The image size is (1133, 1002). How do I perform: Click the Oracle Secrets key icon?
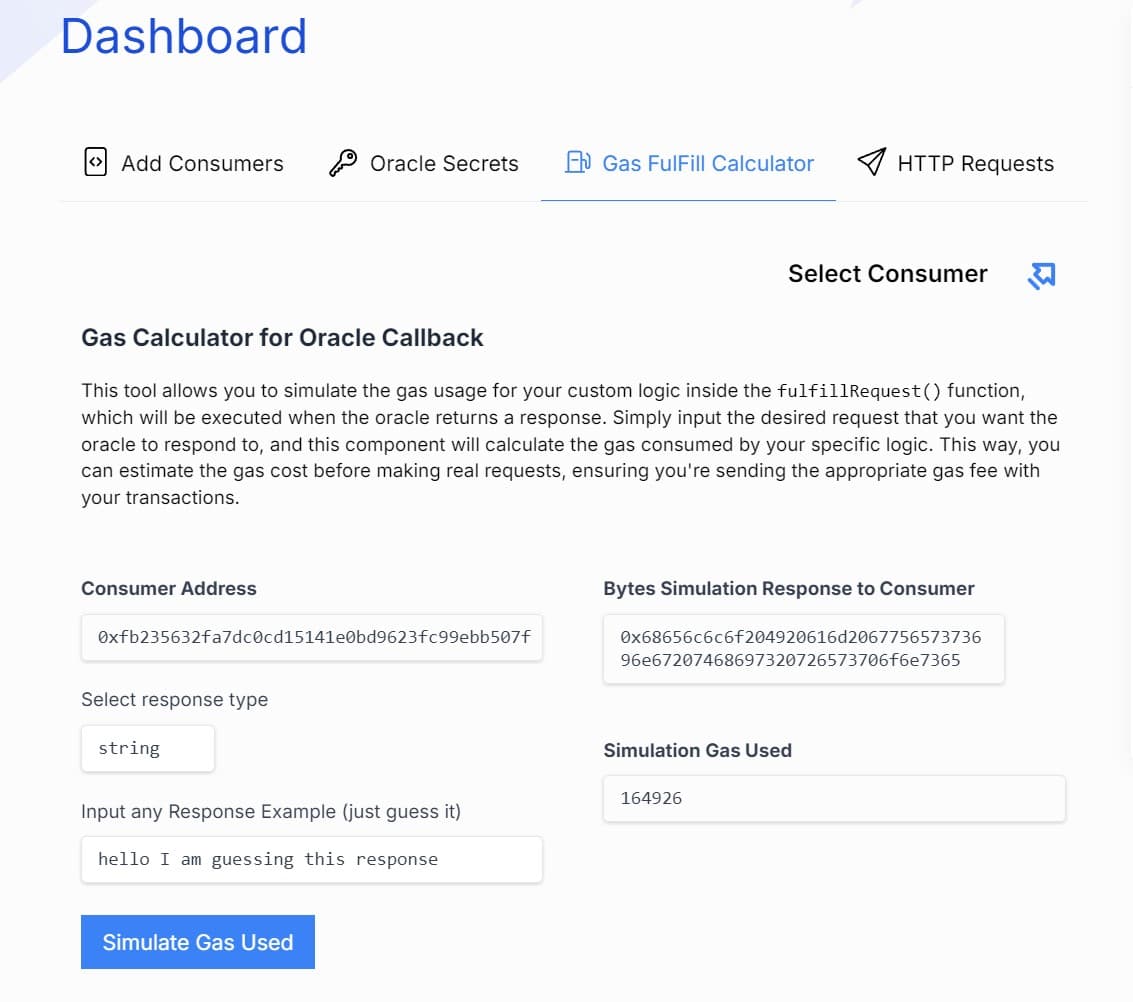343,163
